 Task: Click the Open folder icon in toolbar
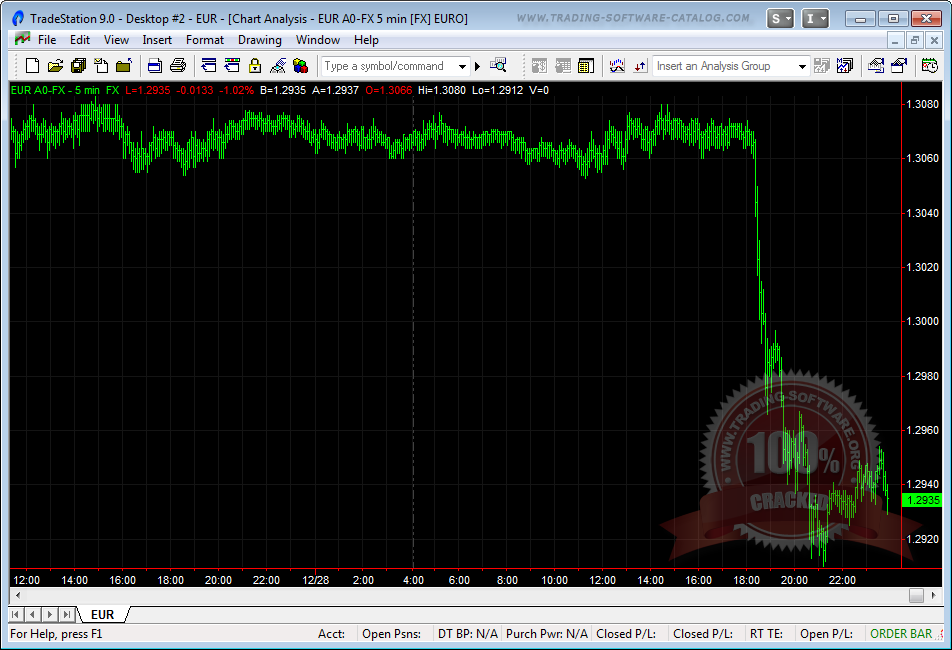coord(55,66)
